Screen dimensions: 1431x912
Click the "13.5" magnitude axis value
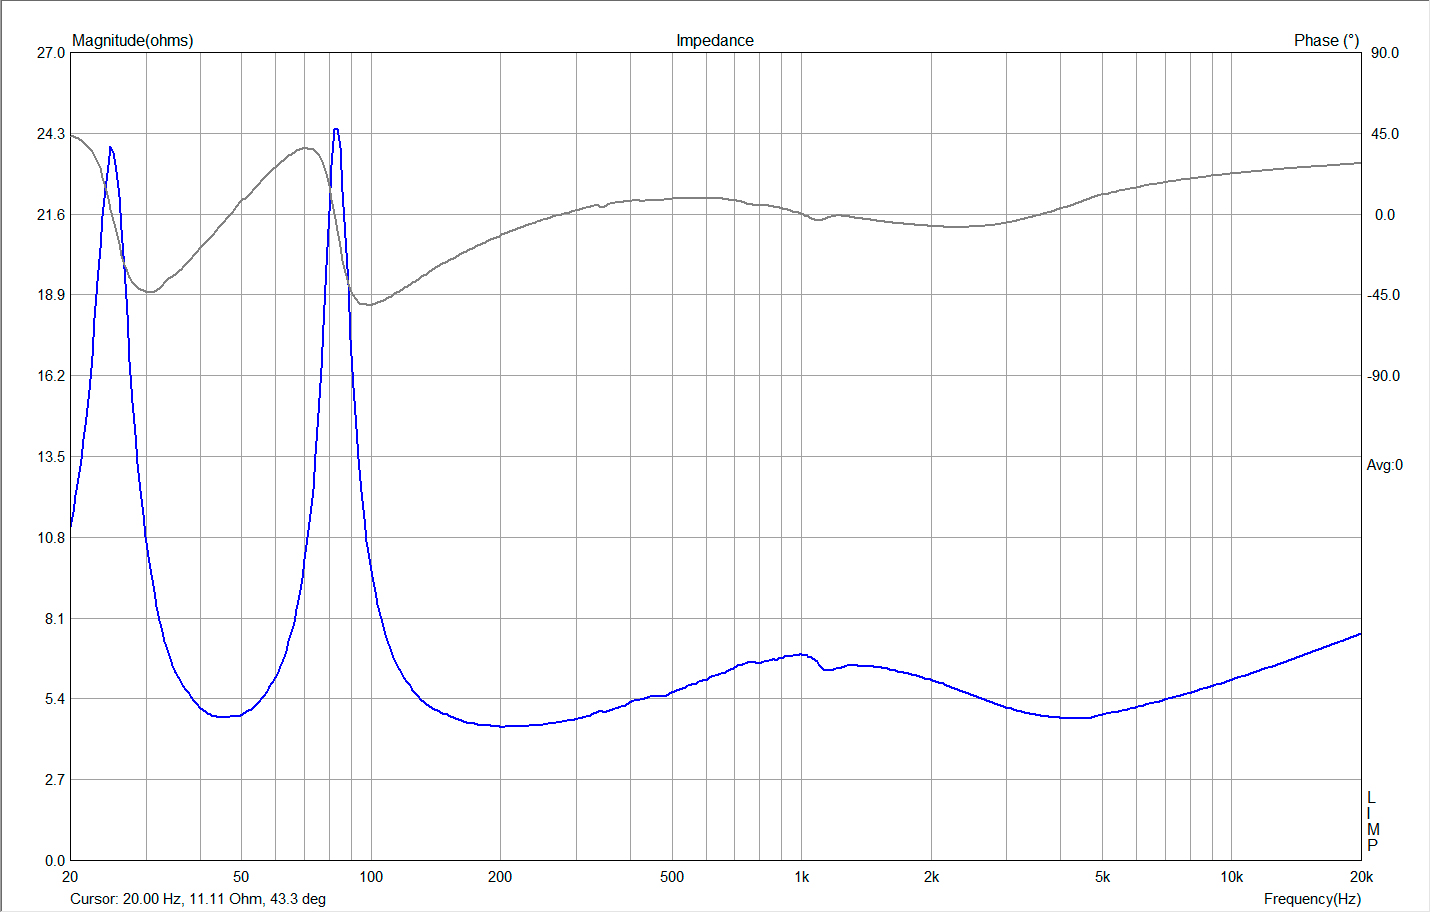coord(51,457)
